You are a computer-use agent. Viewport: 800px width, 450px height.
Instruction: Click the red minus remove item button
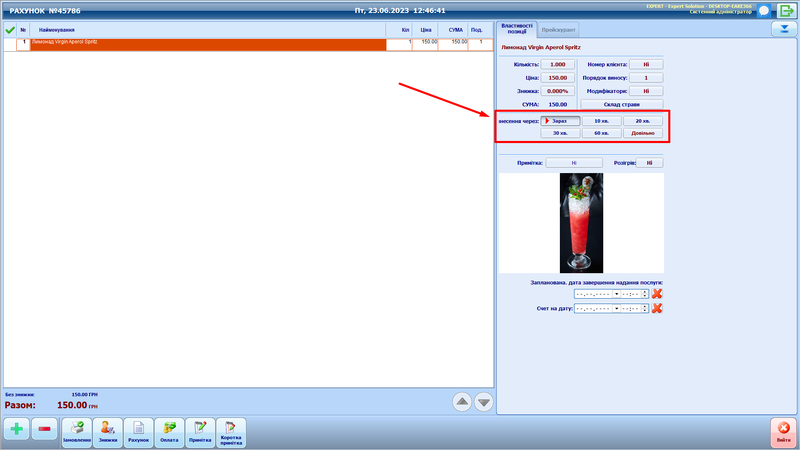(44, 429)
